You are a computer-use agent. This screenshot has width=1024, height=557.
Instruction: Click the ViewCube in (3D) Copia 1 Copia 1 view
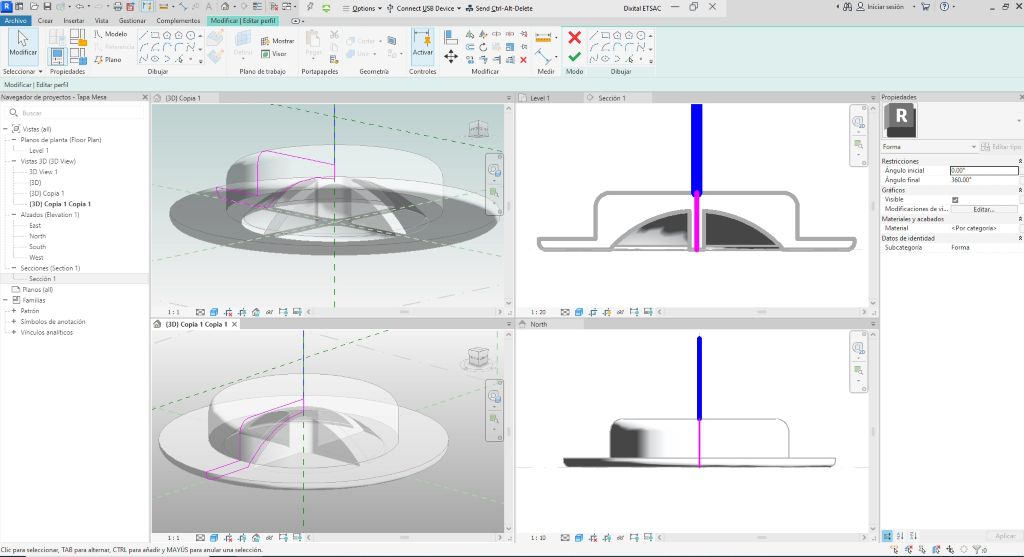479,357
